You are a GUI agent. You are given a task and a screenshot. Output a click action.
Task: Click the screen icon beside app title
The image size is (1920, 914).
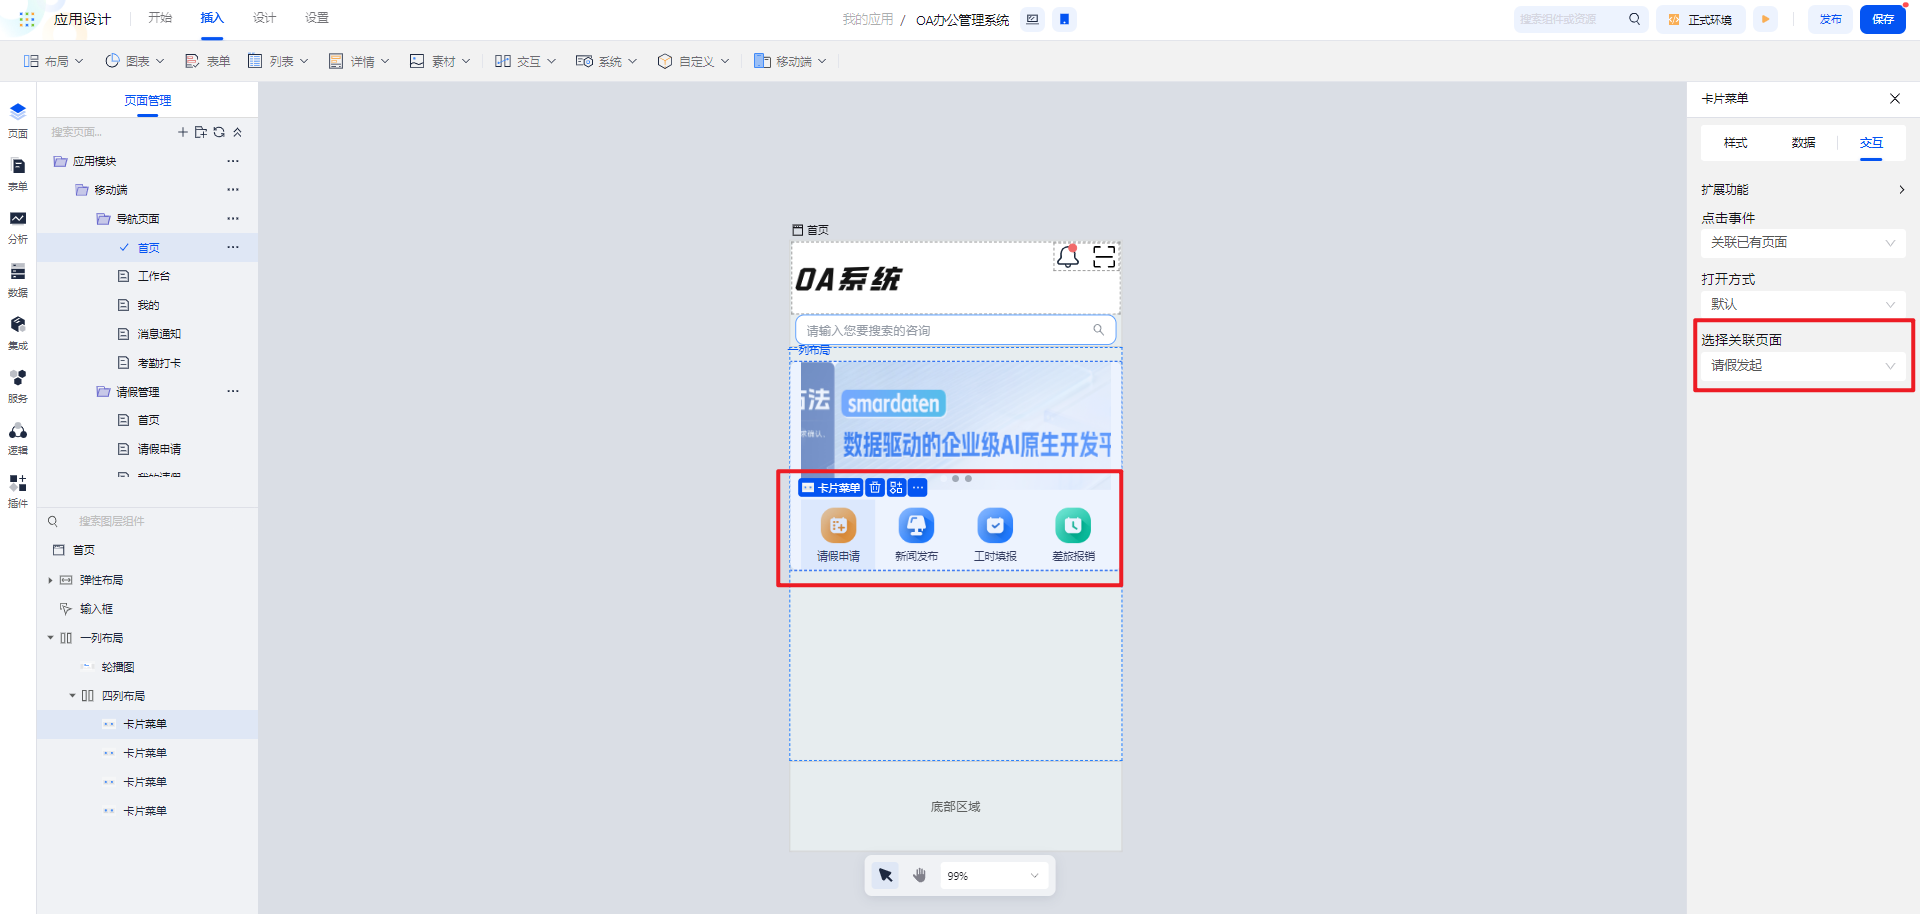tap(1033, 19)
